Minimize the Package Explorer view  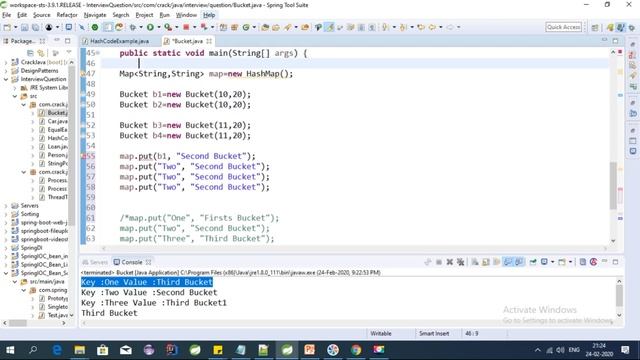click(x=57, y=40)
